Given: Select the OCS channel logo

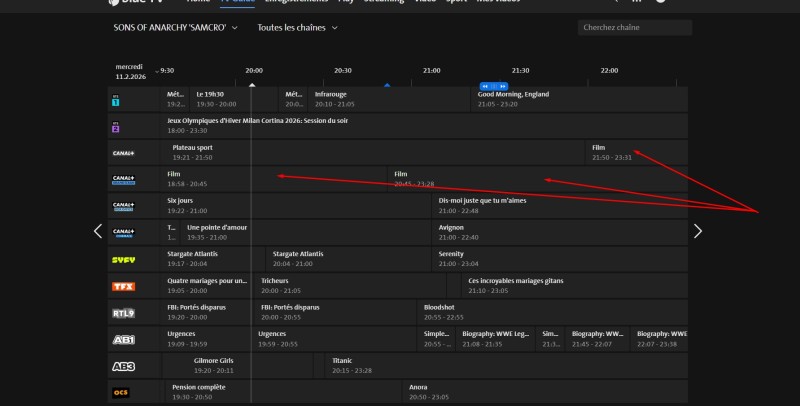Looking at the screenshot, I should [x=121, y=392].
